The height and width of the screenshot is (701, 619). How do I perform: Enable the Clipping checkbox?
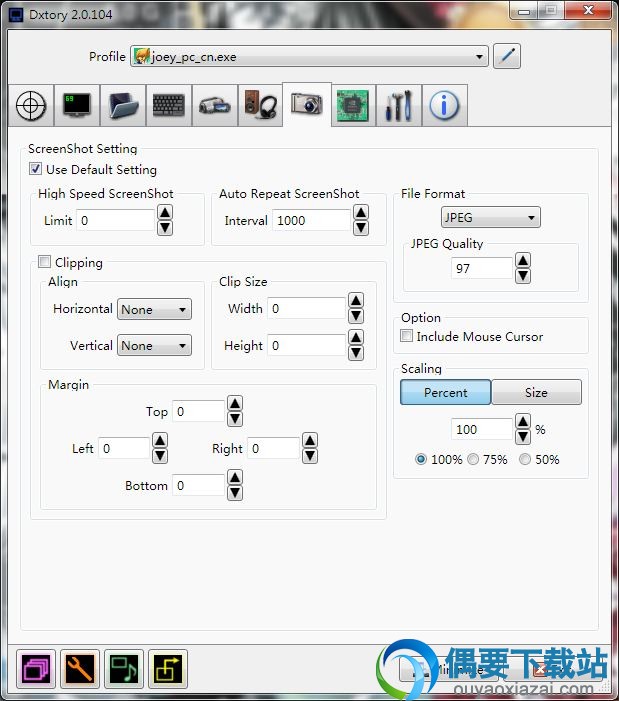coord(44,262)
